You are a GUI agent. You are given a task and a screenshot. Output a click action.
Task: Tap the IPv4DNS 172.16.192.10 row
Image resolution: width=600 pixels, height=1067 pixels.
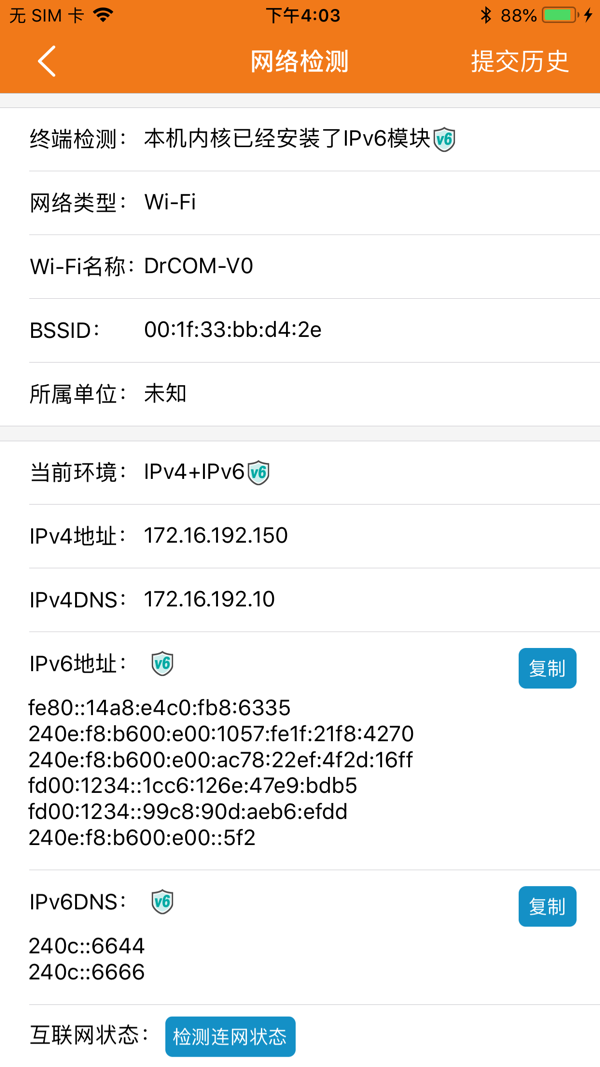pos(299,600)
